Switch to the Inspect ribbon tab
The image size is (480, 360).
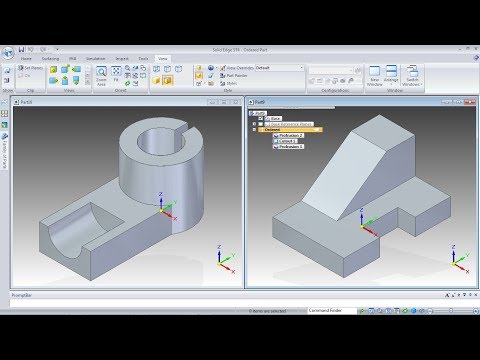(122, 59)
